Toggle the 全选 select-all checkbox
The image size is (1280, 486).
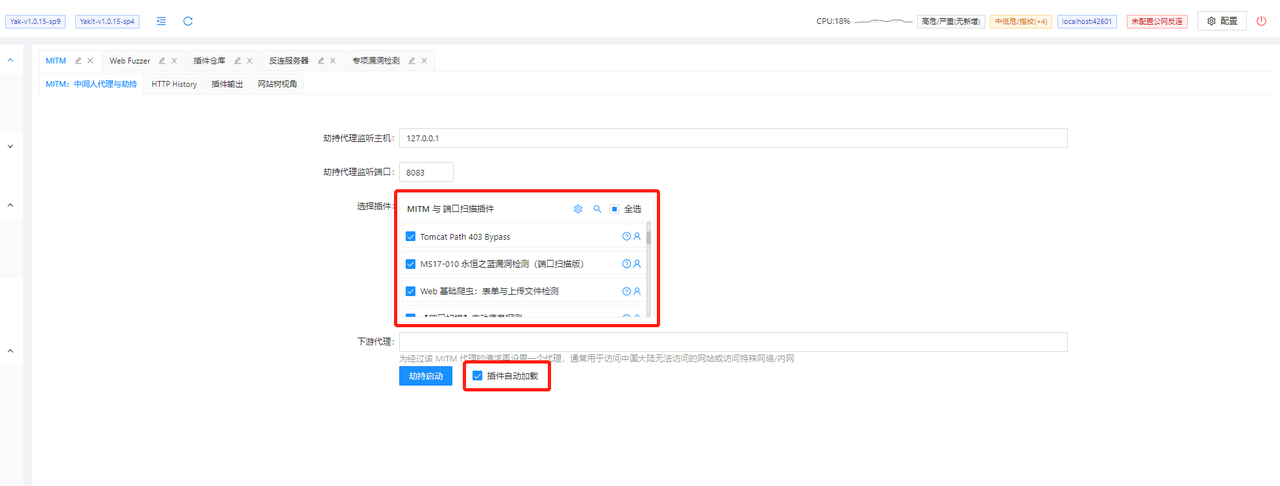click(x=615, y=209)
